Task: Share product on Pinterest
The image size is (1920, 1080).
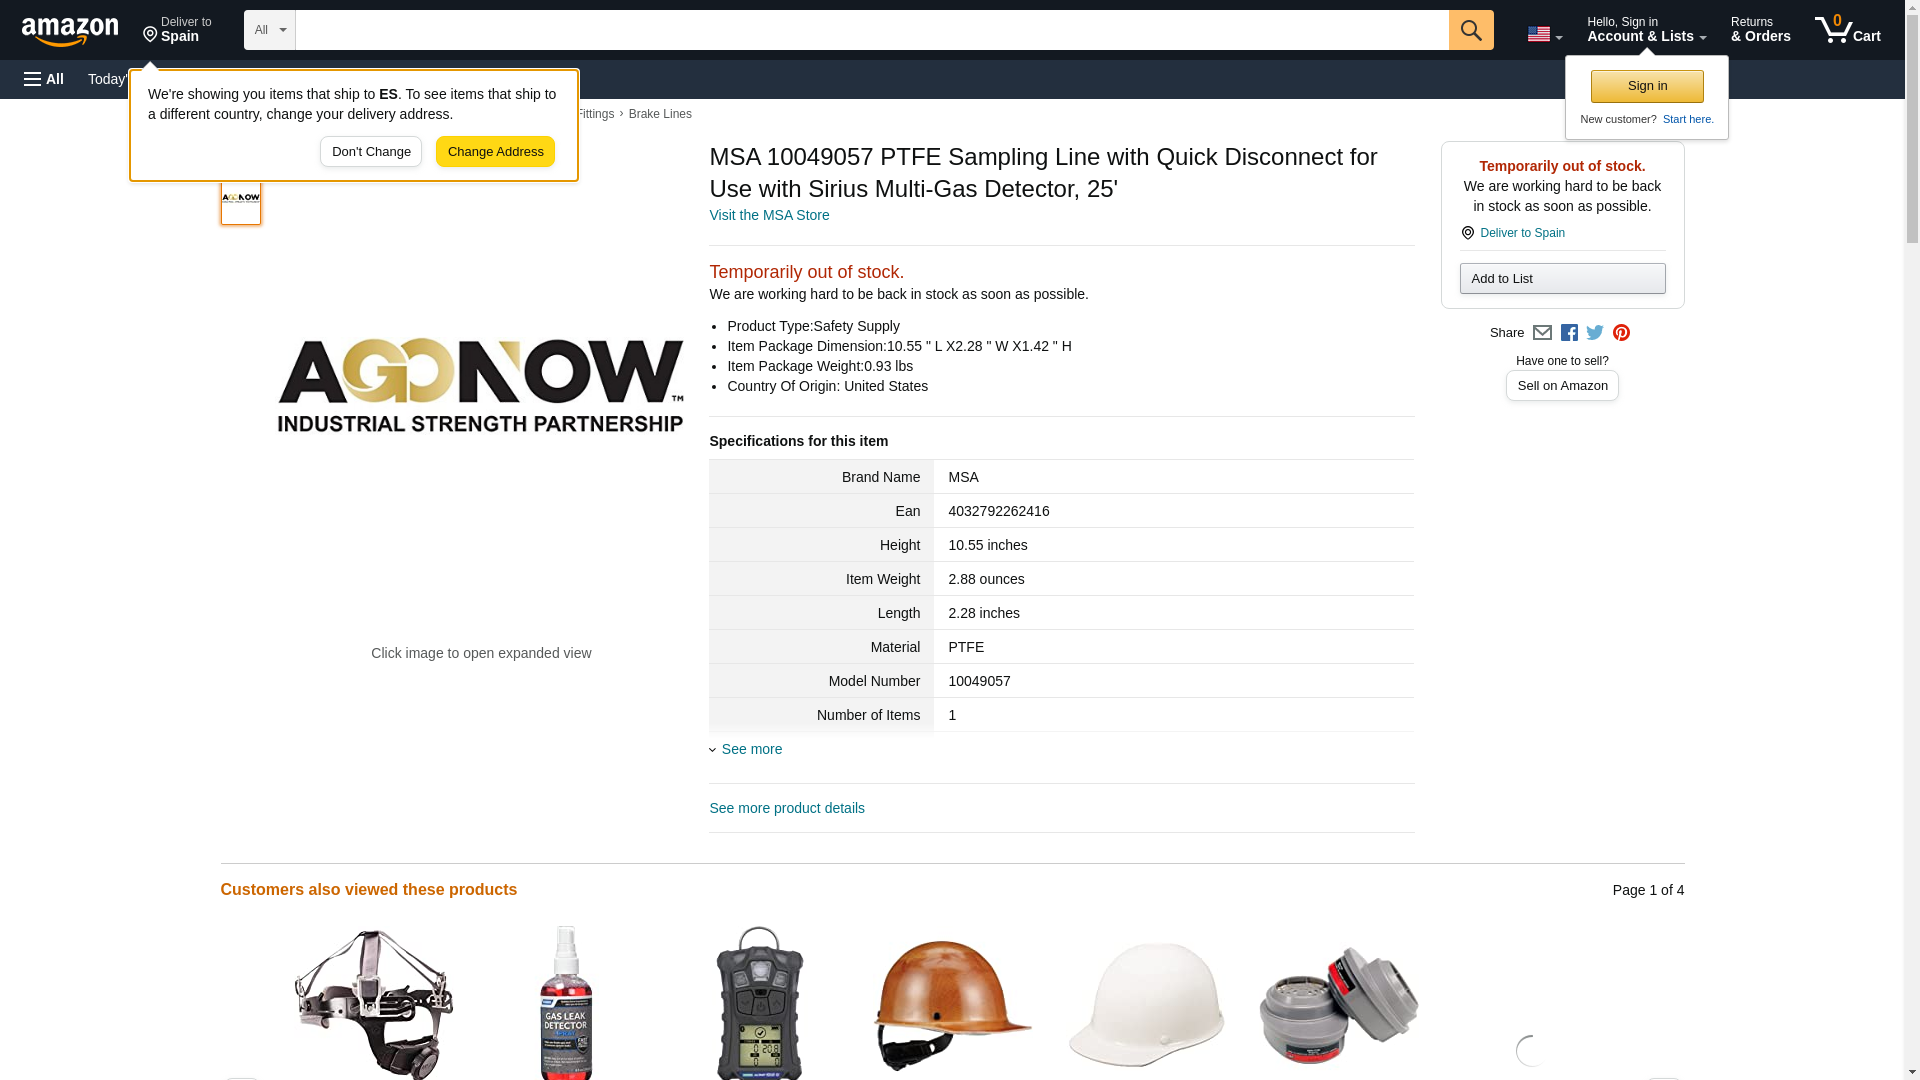Action: [1621, 333]
